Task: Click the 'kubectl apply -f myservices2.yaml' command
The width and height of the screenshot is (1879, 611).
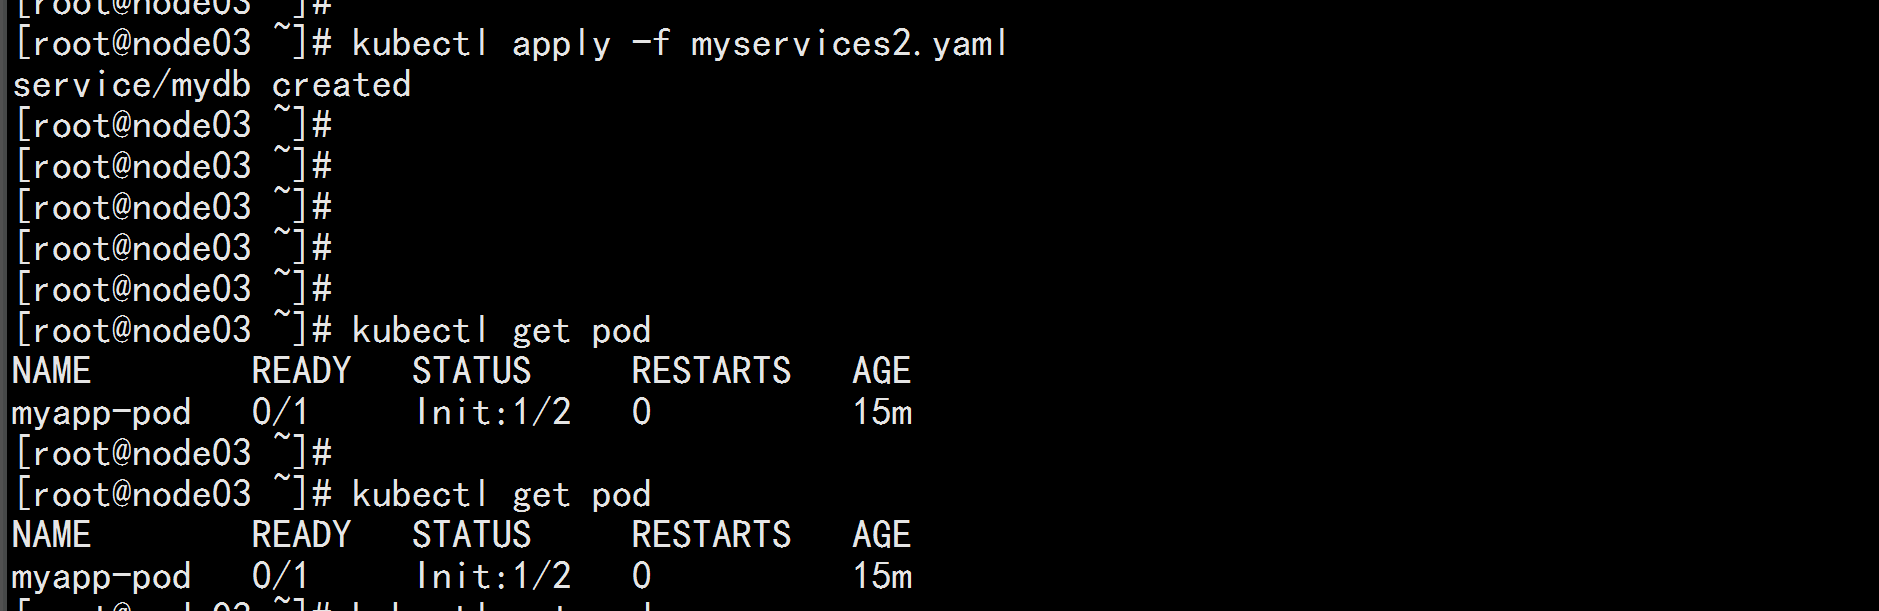Action: tap(679, 44)
